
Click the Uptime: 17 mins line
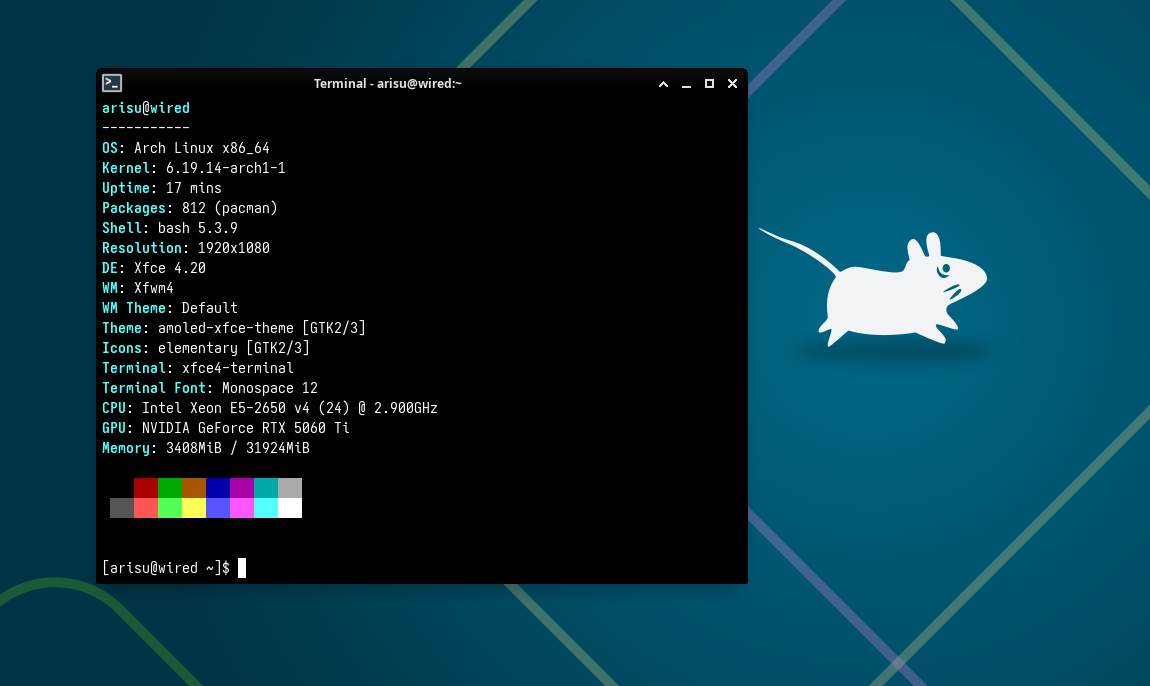[161, 188]
